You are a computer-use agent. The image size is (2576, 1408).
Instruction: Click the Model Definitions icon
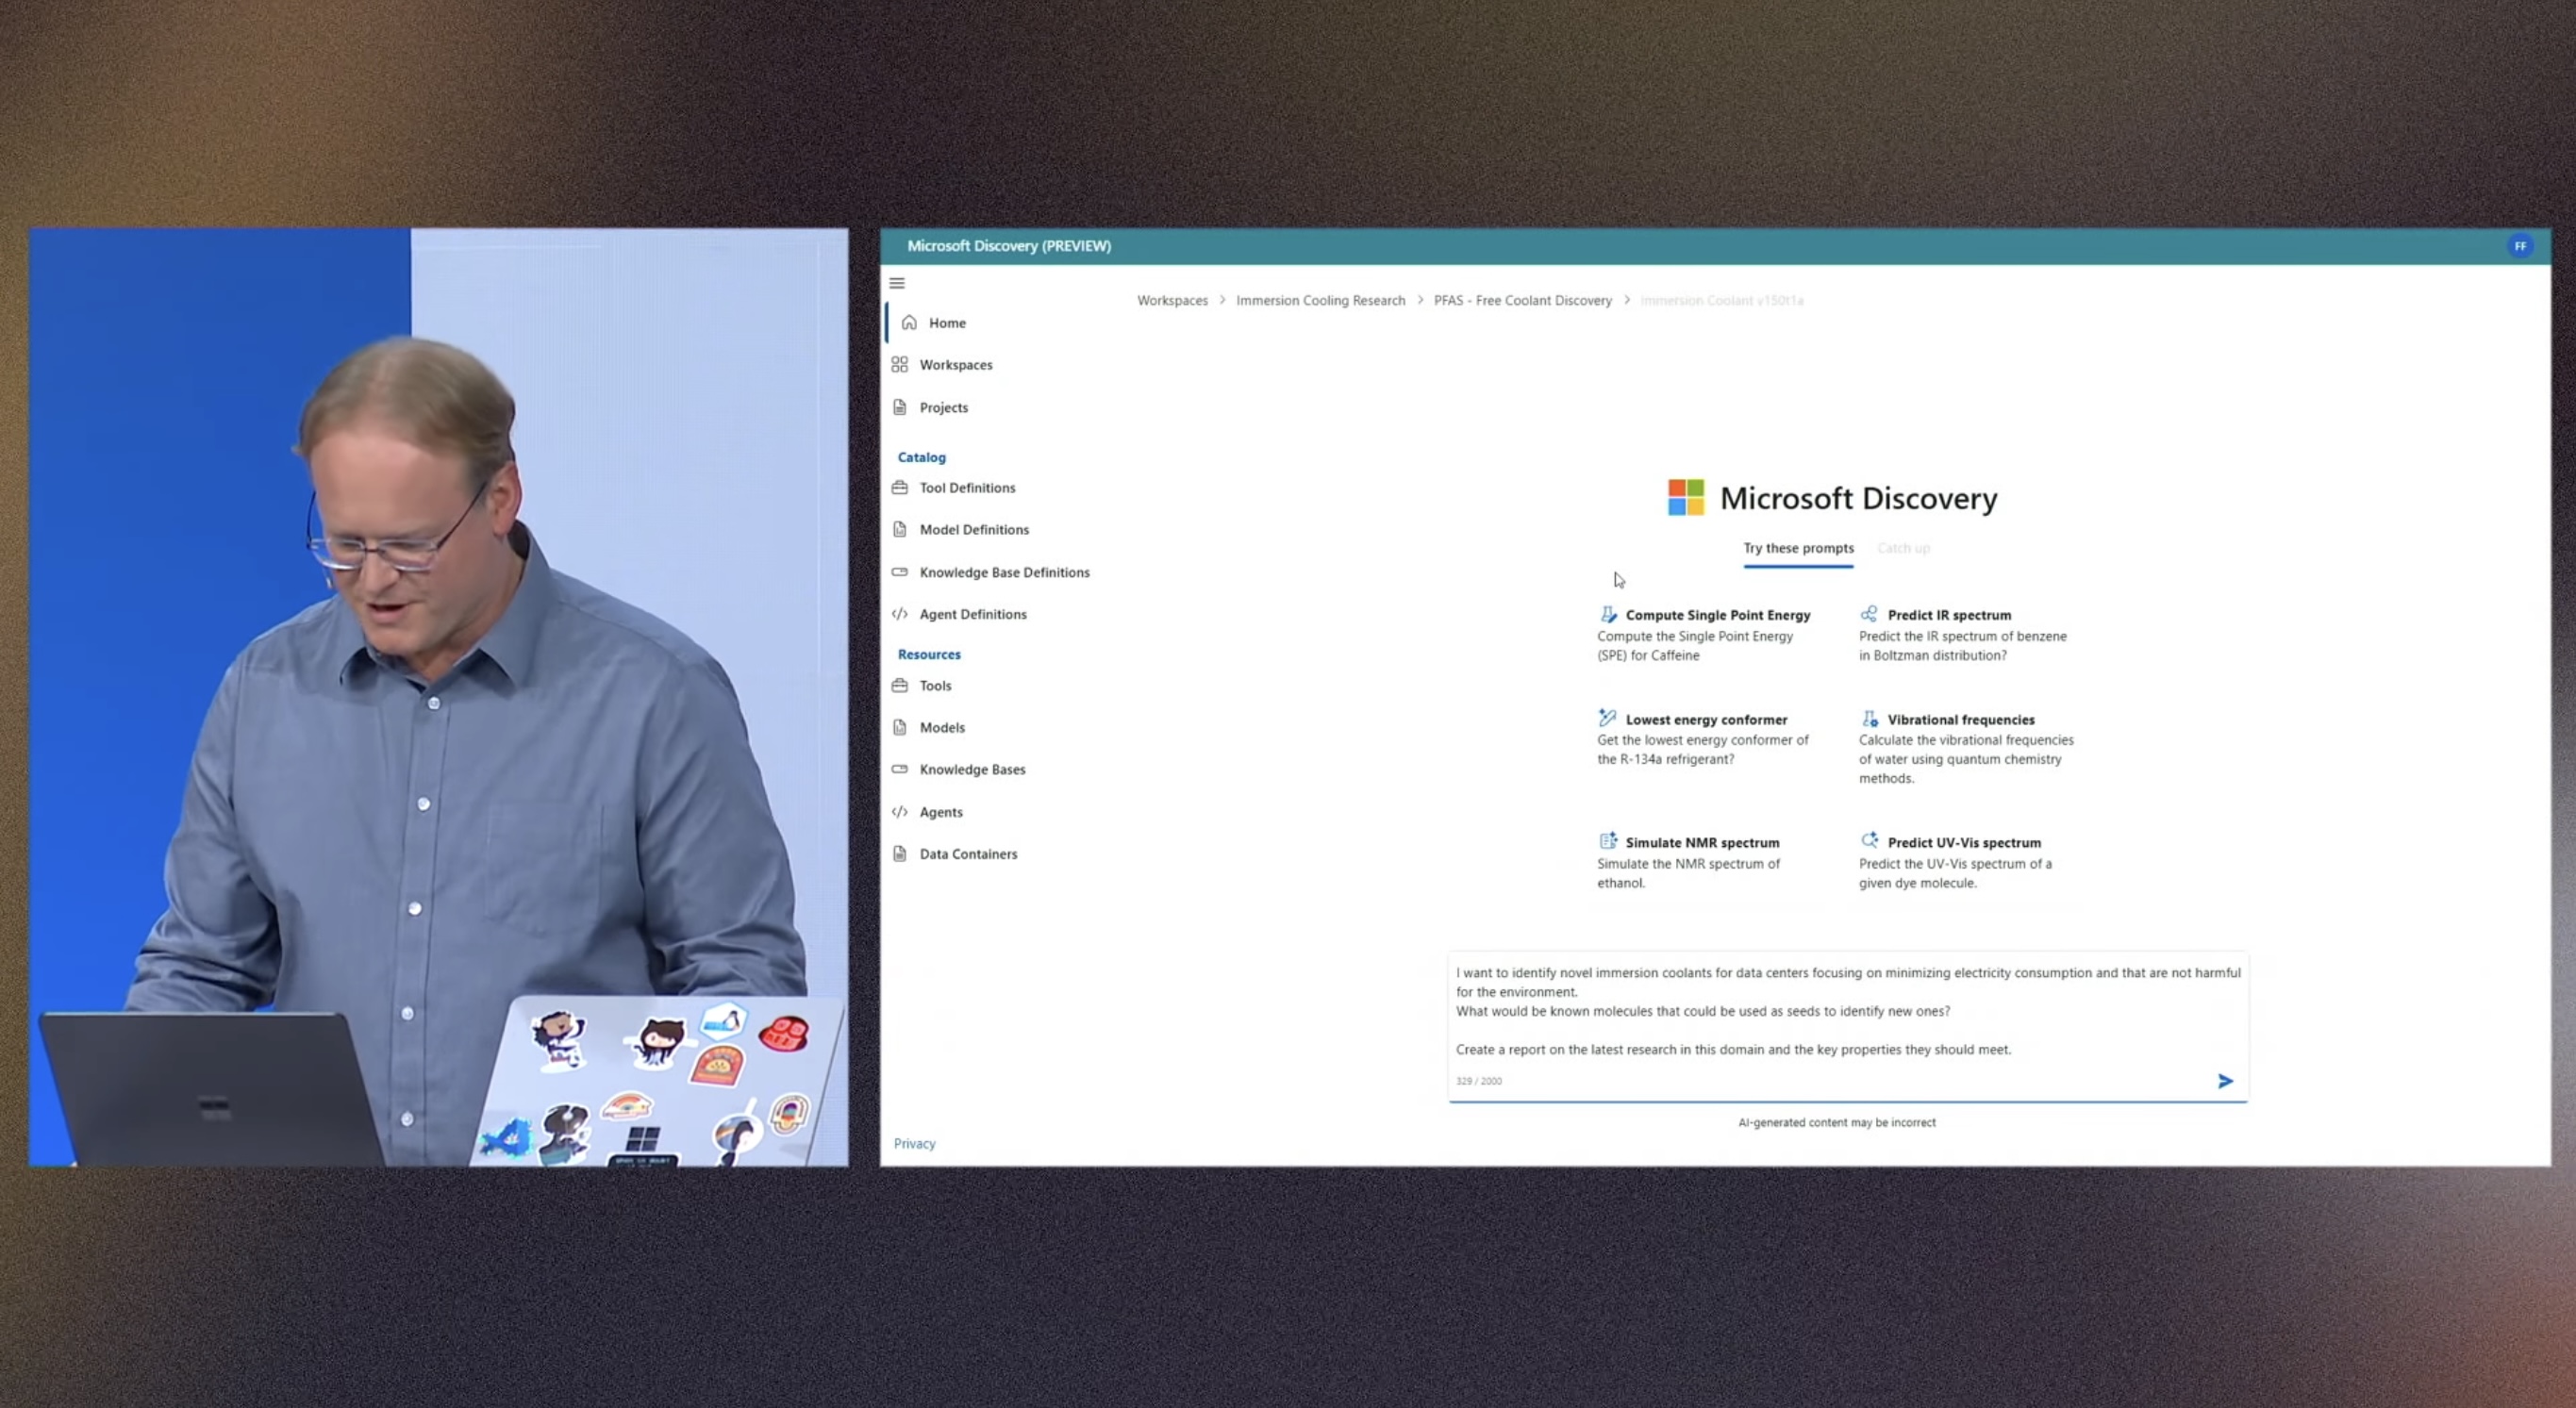coord(900,529)
